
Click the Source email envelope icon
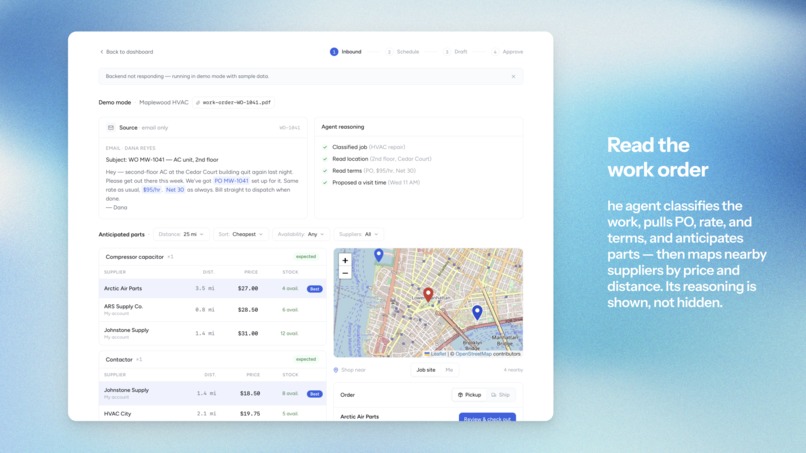point(111,128)
